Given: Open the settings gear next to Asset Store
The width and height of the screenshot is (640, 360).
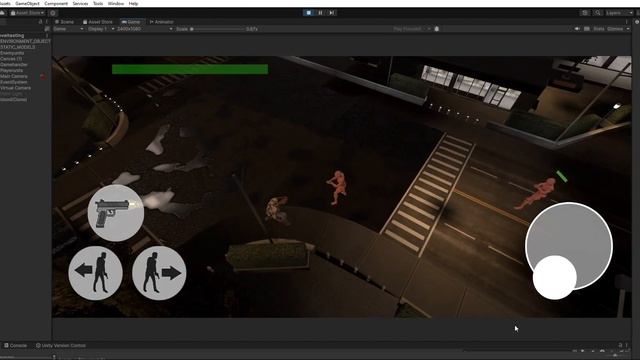Looking at the screenshot, I should coord(53,13).
